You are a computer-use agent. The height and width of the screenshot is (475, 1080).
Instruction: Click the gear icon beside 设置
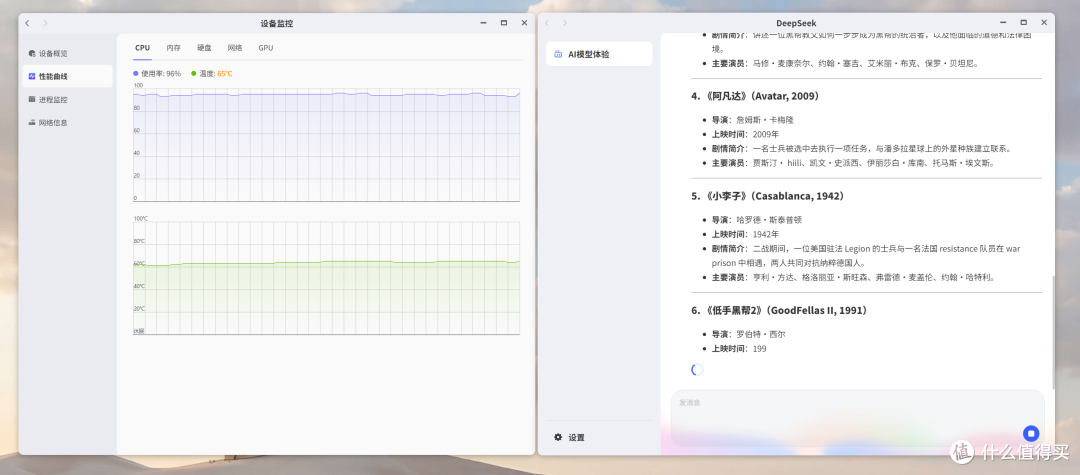click(558, 437)
